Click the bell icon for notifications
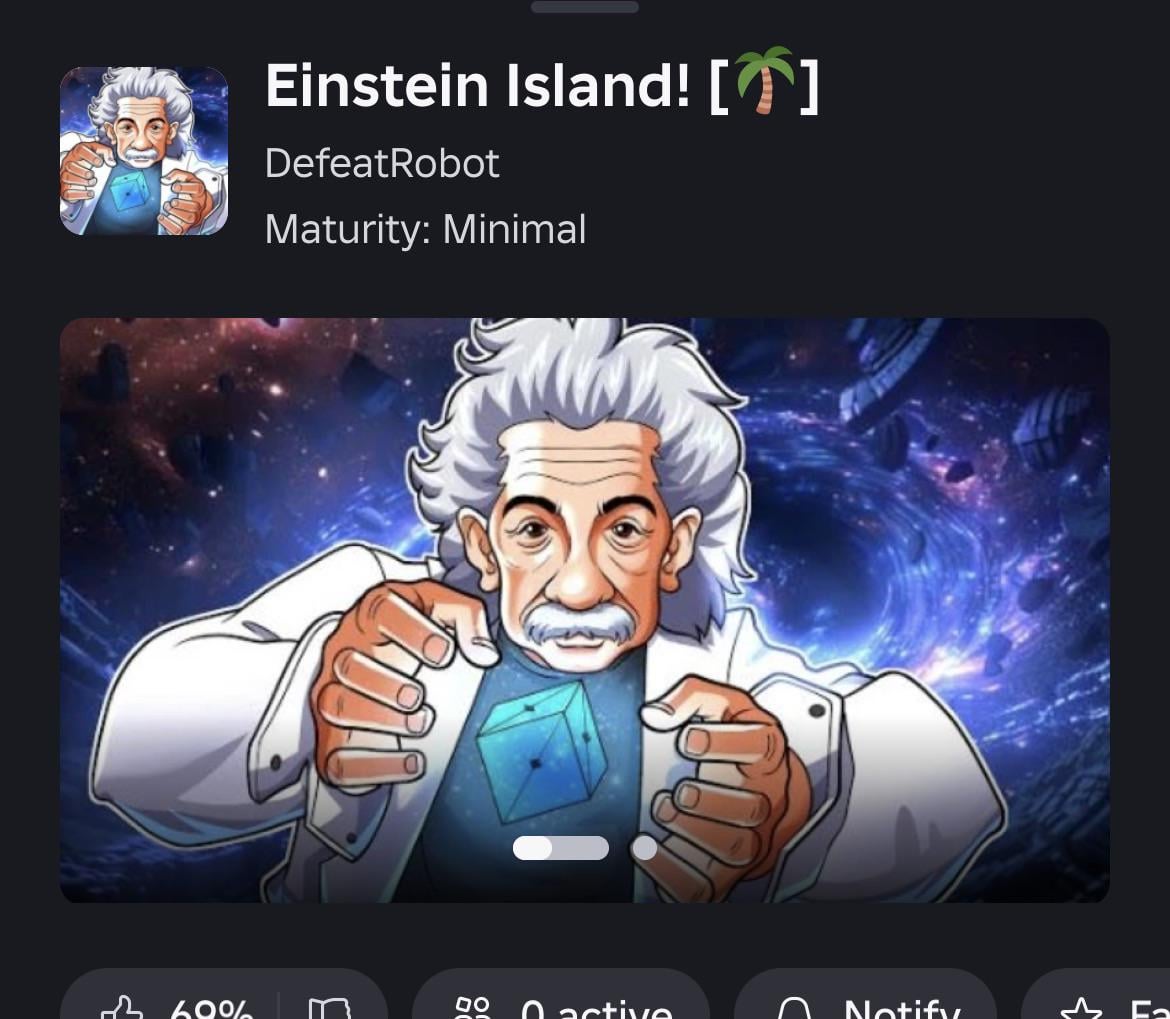This screenshot has height=1019, width=1170. [795, 1009]
